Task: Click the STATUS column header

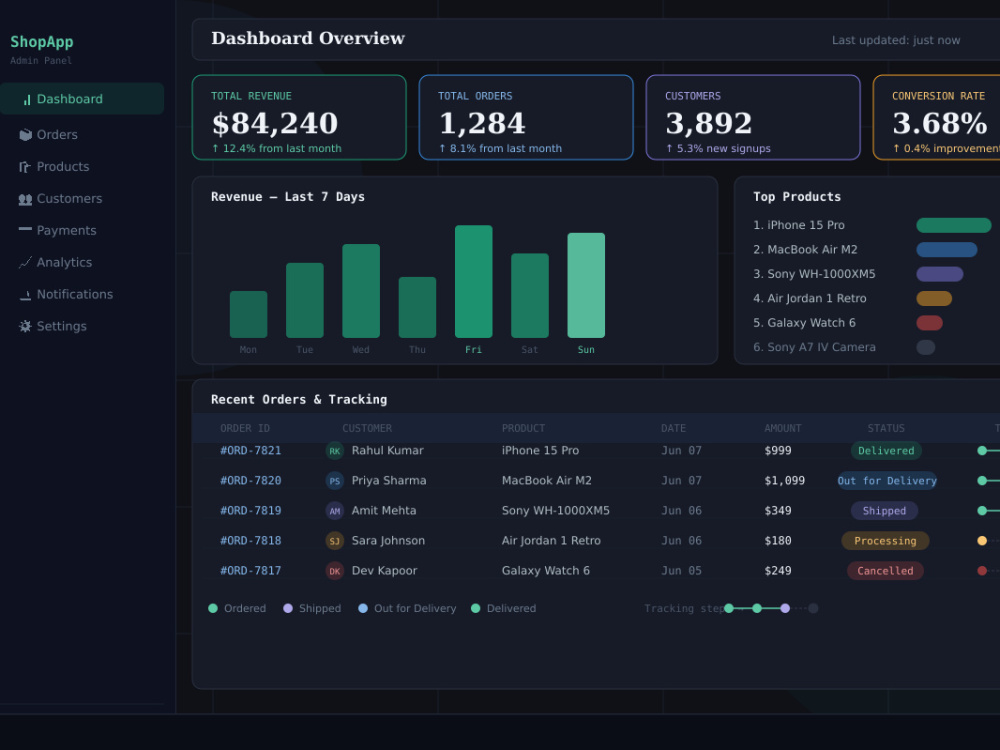Action: point(886,429)
